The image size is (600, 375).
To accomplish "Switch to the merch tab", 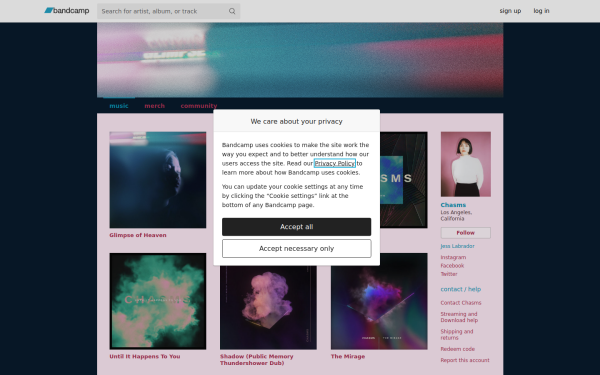I will [x=155, y=106].
